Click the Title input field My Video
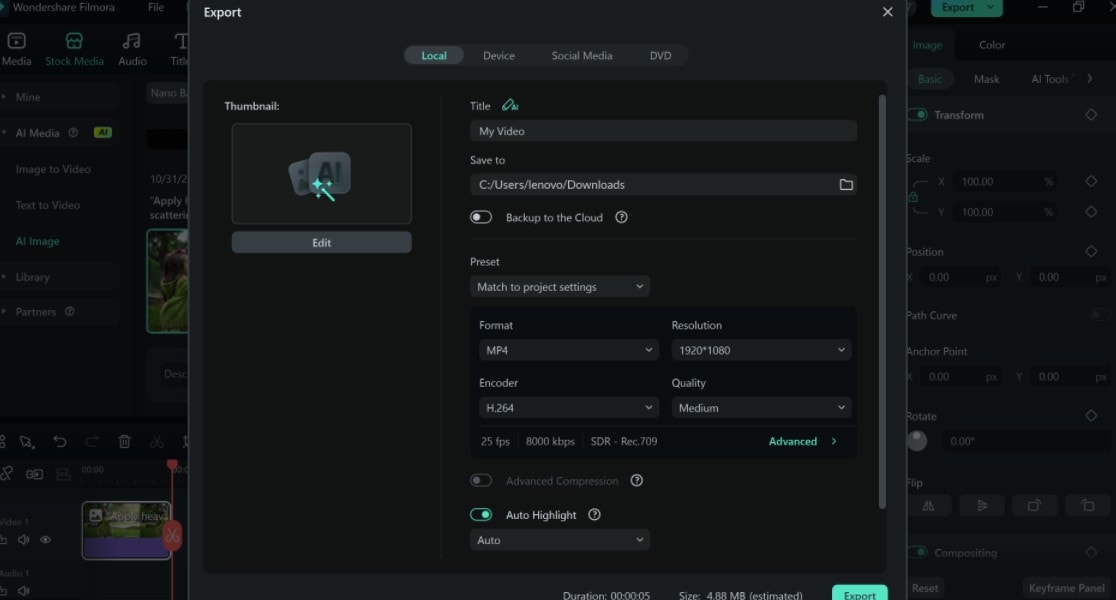Viewport: 1116px width, 600px height. pos(663,131)
